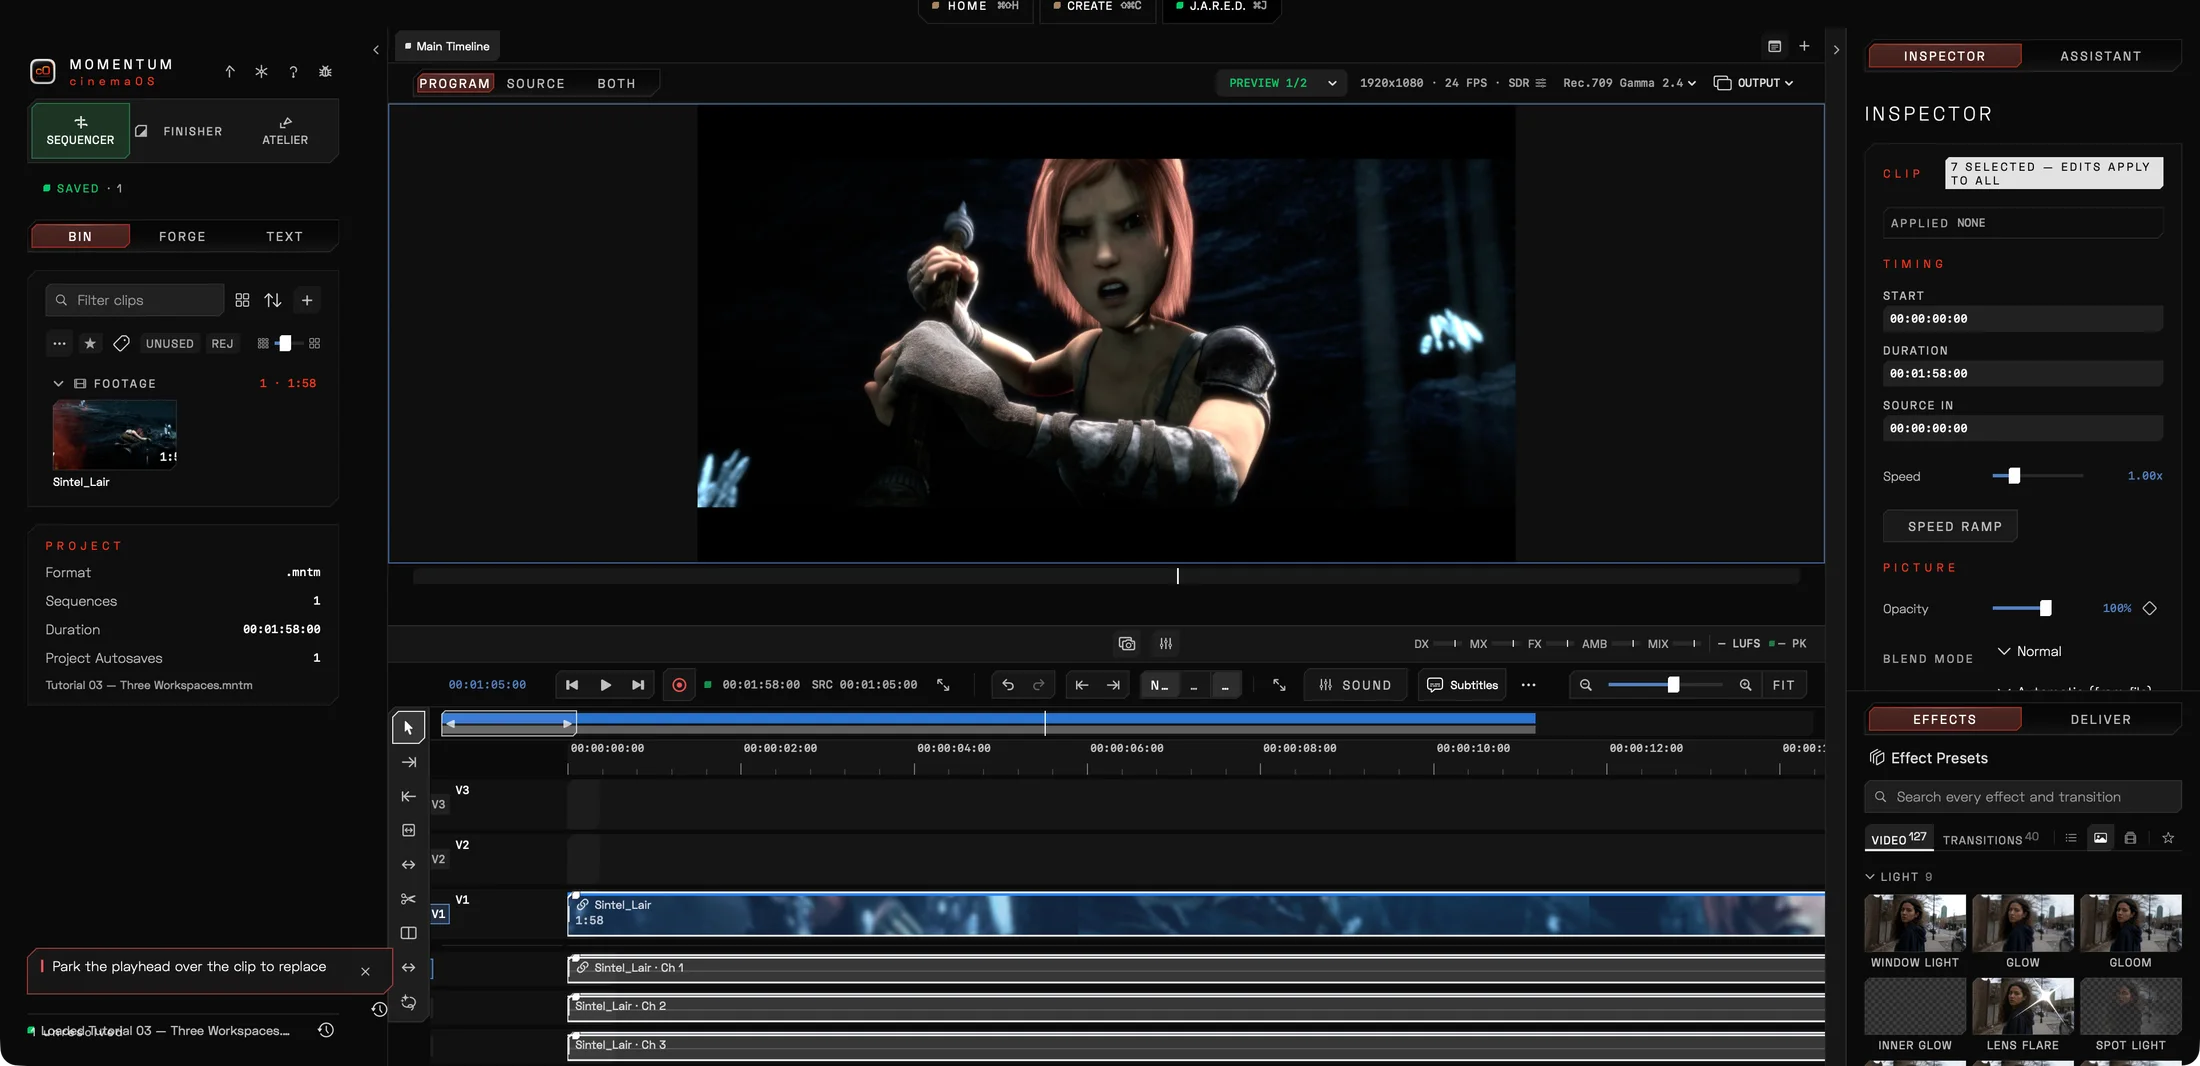The width and height of the screenshot is (2200, 1066).
Task: Switch to the SOURCE monitor tab
Action: tap(535, 84)
